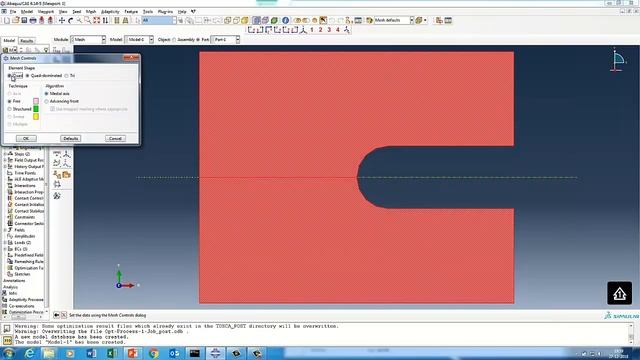Click the Save model database icon
The image size is (640, 360).
point(24,20)
